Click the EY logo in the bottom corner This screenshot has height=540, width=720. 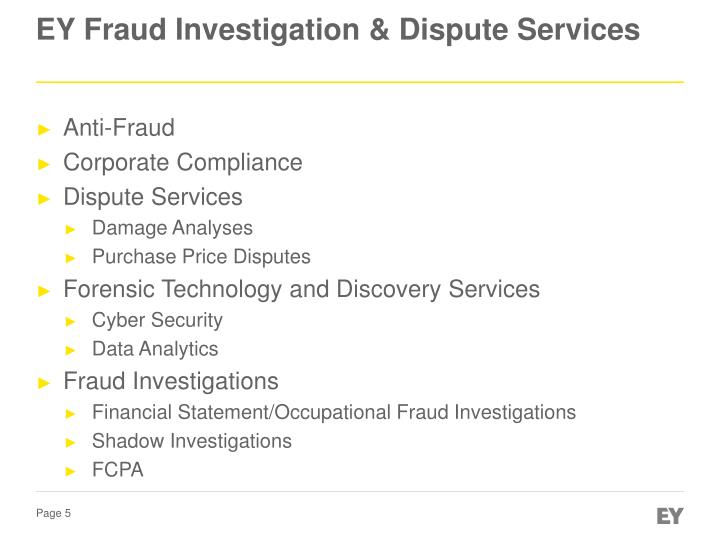pos(669,516)
